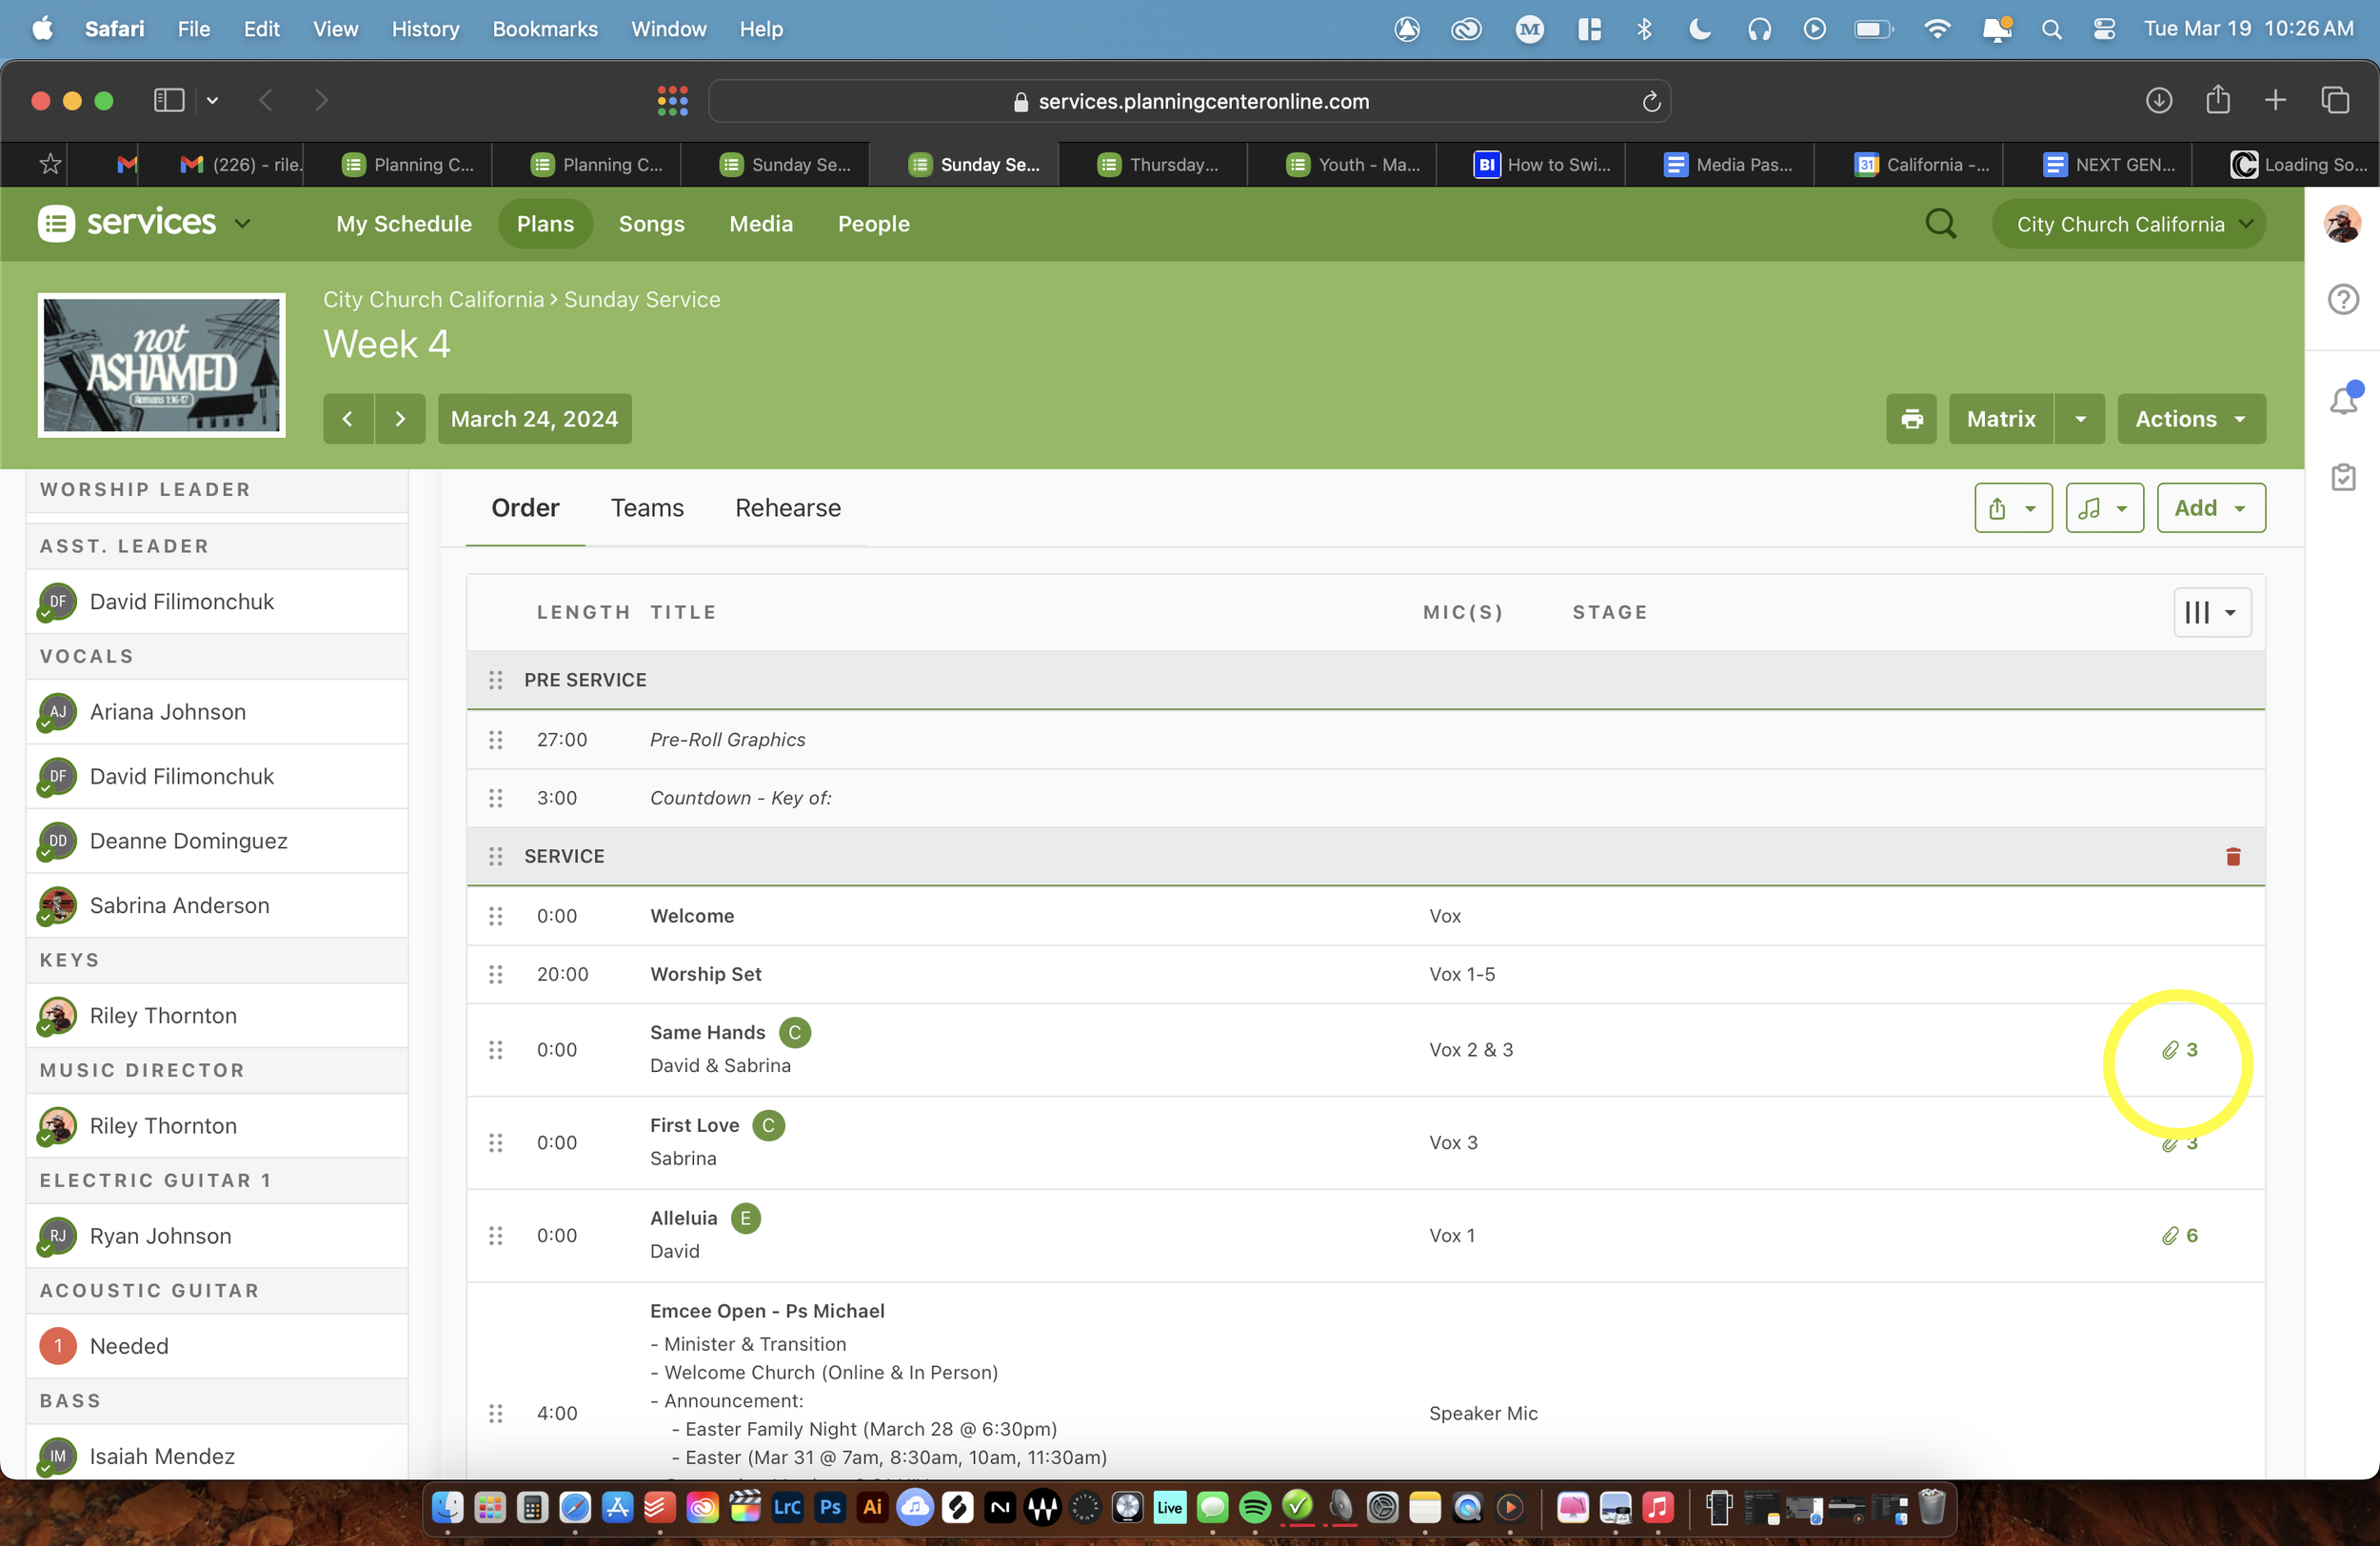Image resolution: width=2380 pixels, height=1546 pixels.
Task: Delete the SERVICE header via trash icon
Action: tap(2232, 856)
